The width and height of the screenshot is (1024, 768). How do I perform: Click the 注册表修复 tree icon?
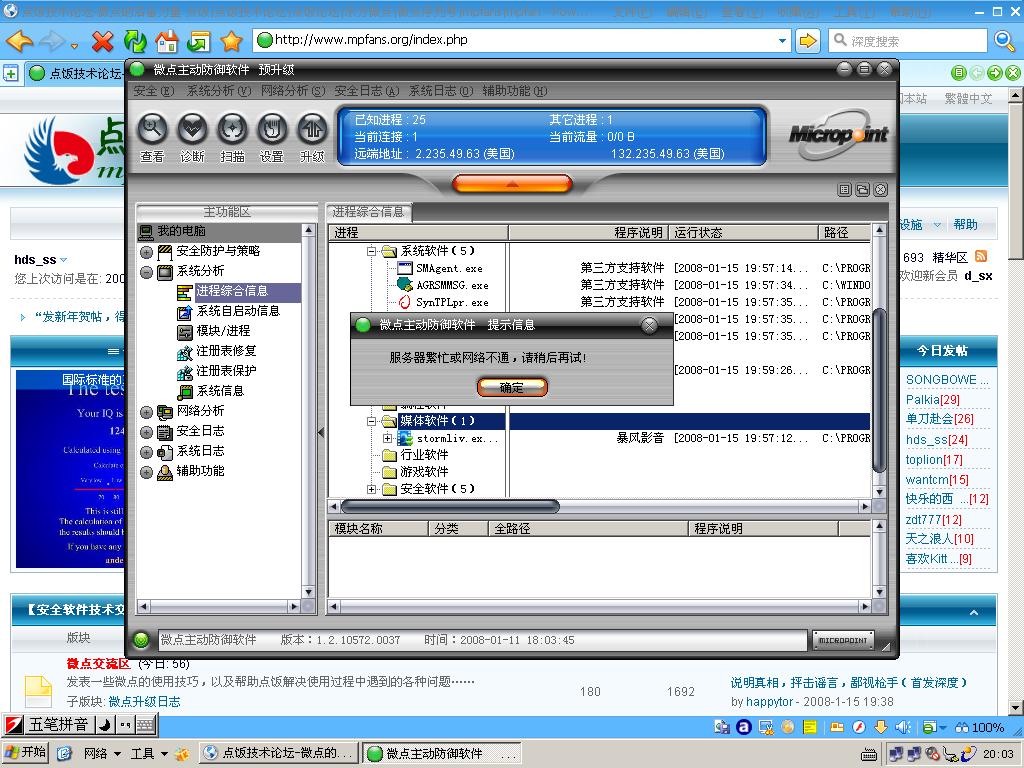tap(185, 352)
